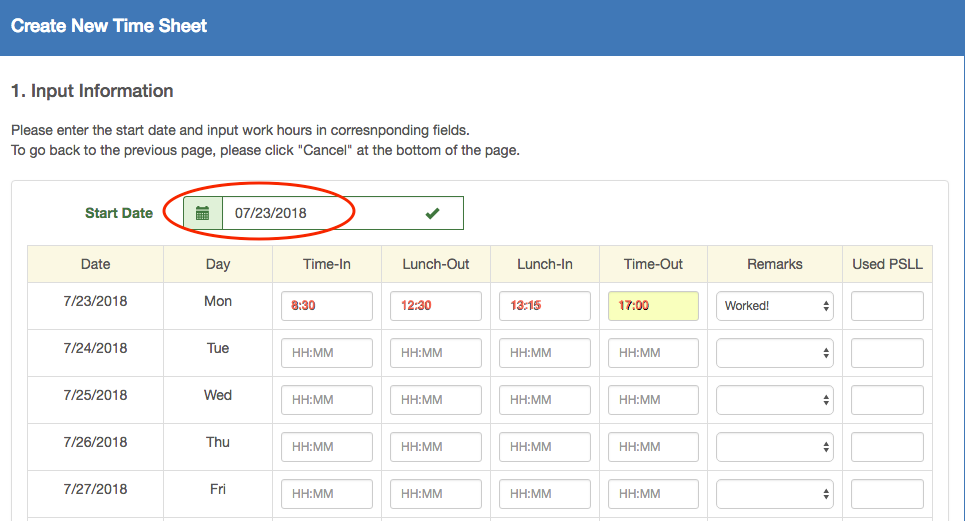965x521 pixels.
Task: Expand Tuesday's Remarks dropdown
Action: click(775, 353)
